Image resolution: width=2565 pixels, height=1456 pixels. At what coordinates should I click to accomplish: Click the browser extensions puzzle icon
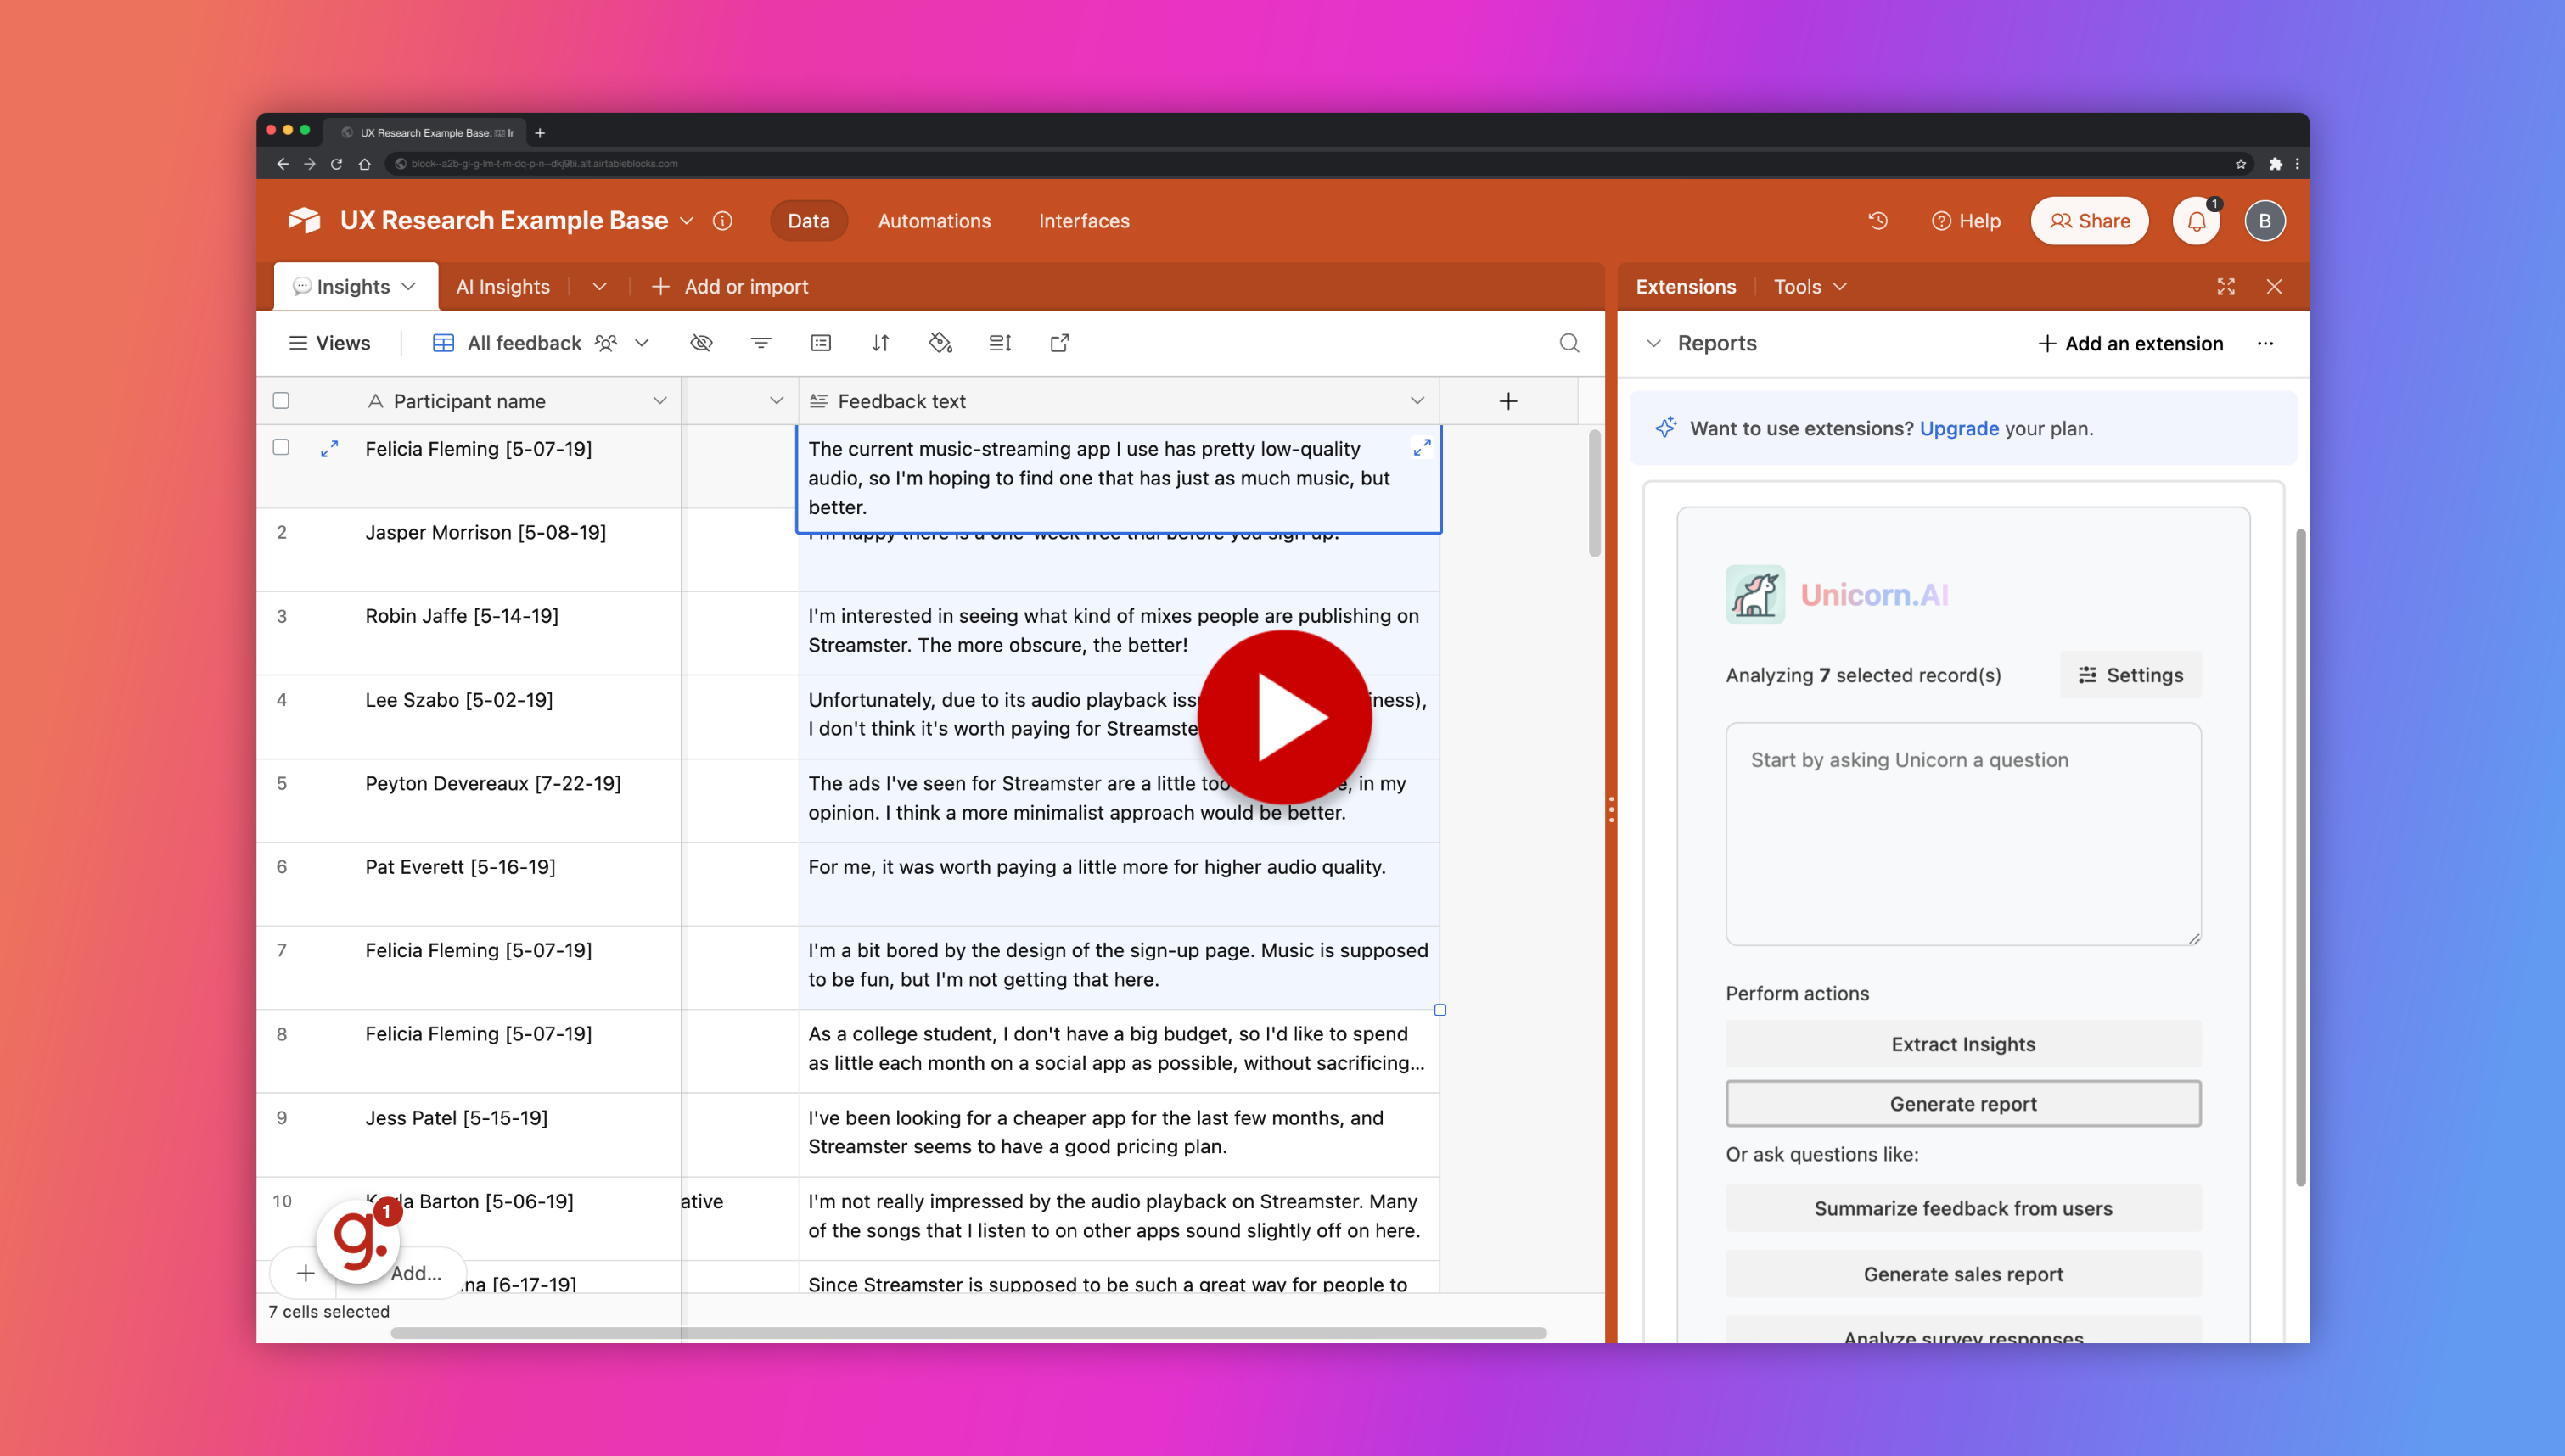[2275, 163]
